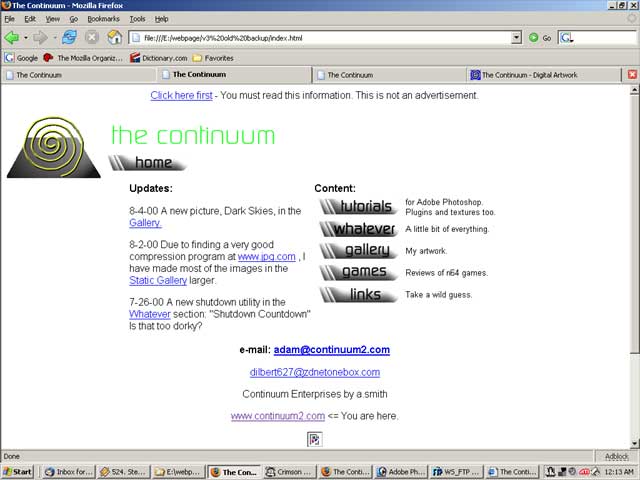Close the current tab with red X
Screen dimensions: 640x480
pos(632,74)
